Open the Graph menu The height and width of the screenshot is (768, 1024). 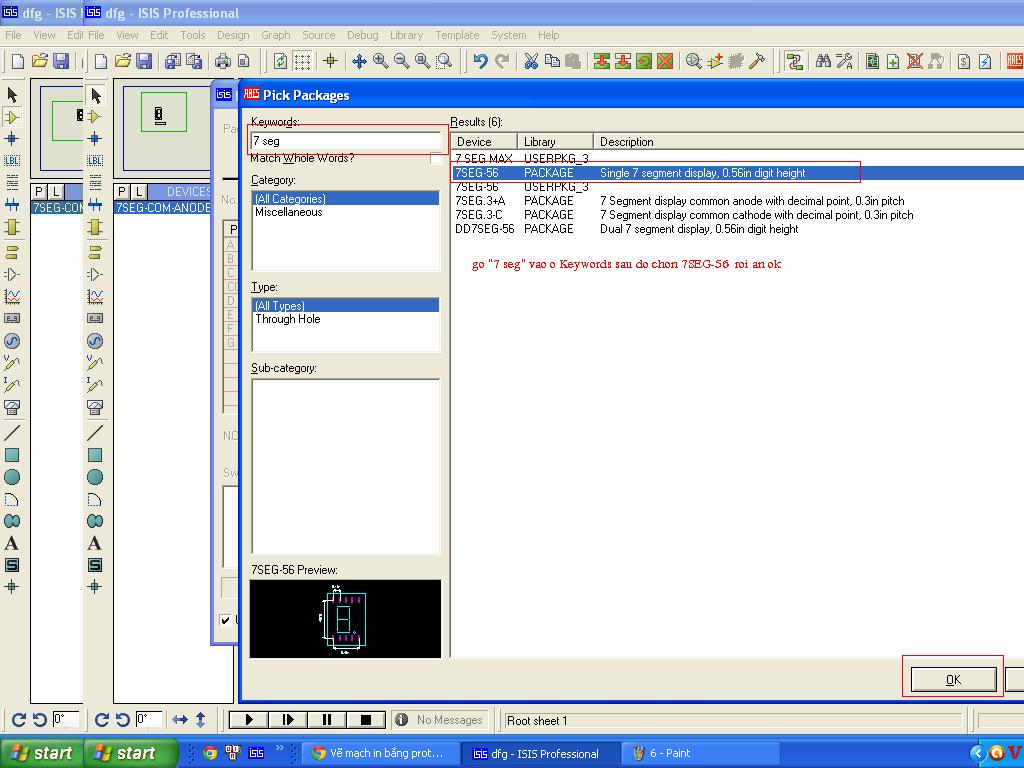point(276,35)
